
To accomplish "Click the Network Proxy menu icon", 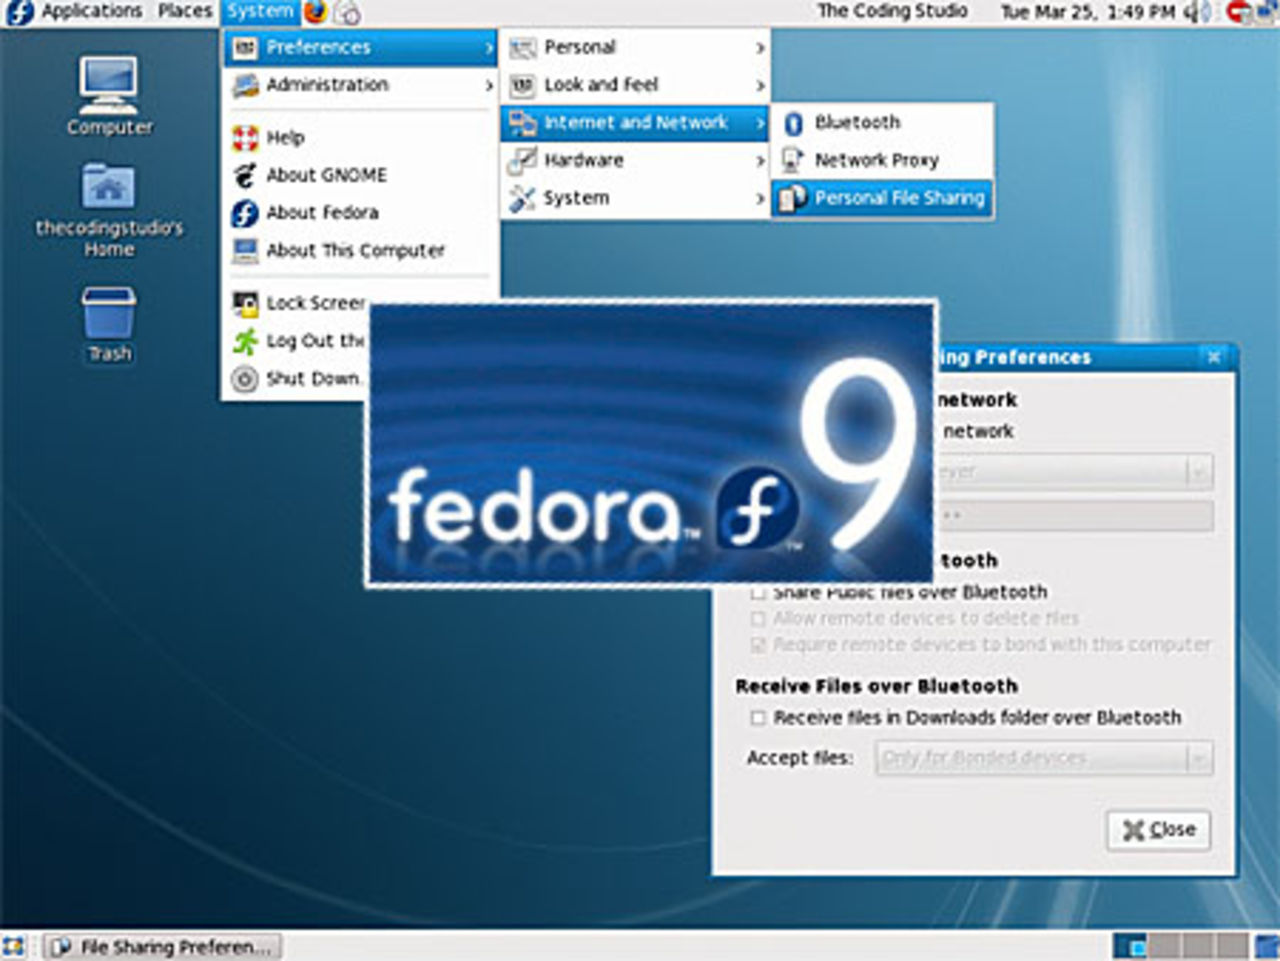I will point(793,160).
